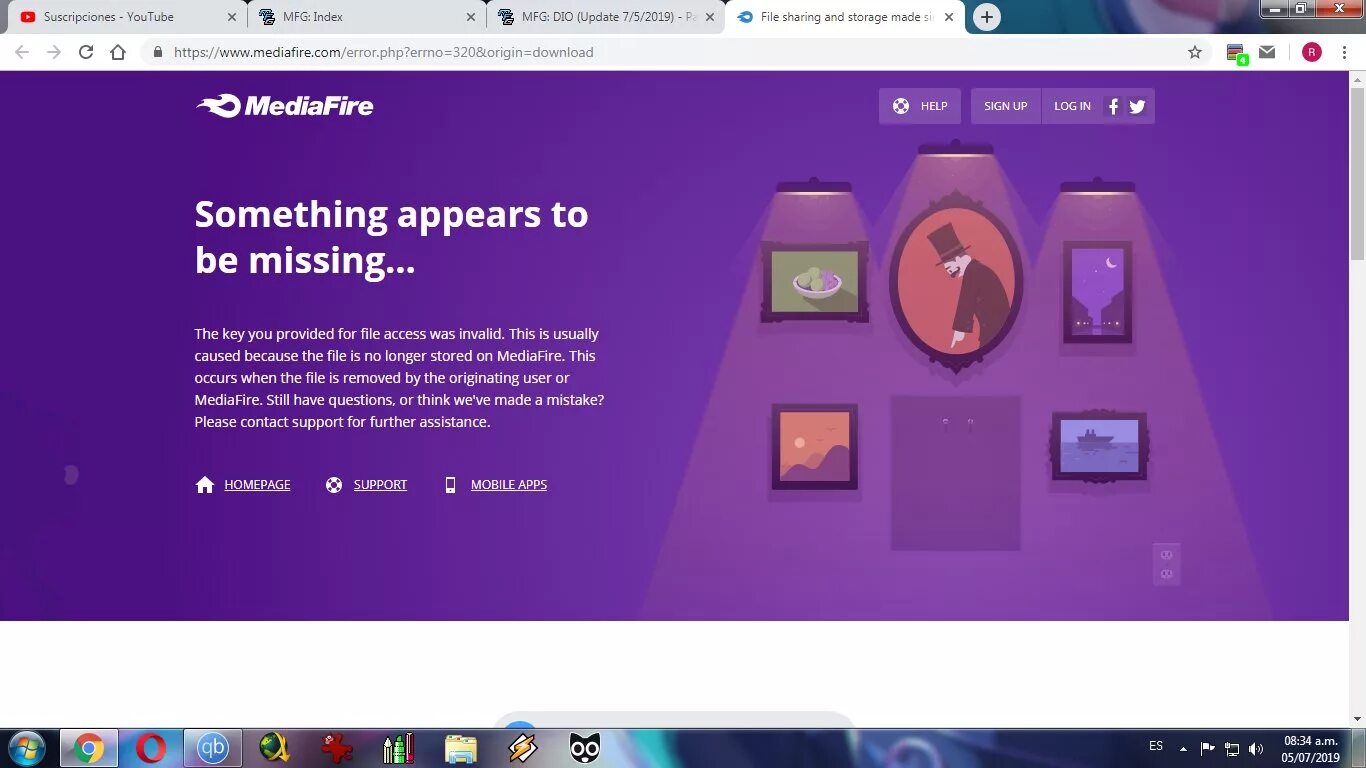Click the padlock site info icon
Screen dimensions: 1366x768
[157, 52]
